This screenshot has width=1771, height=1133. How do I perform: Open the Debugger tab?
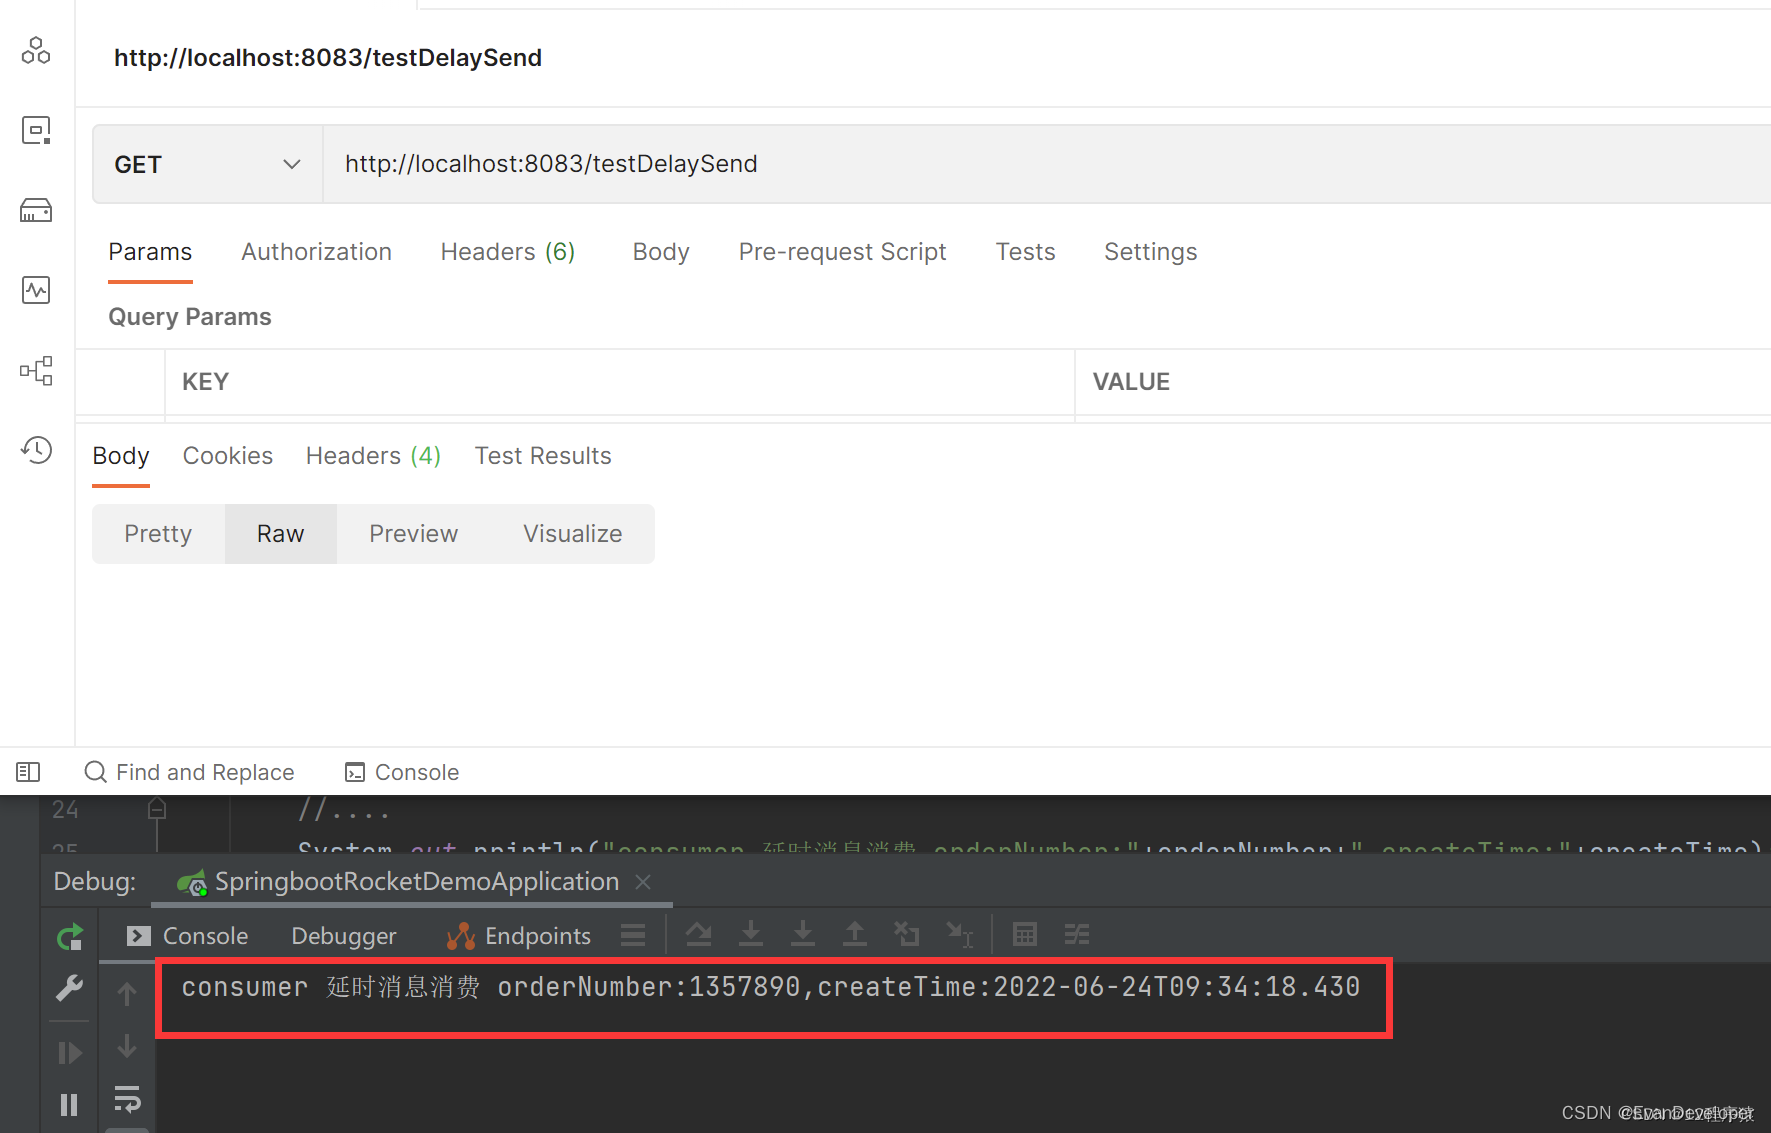tap(344, 936)
